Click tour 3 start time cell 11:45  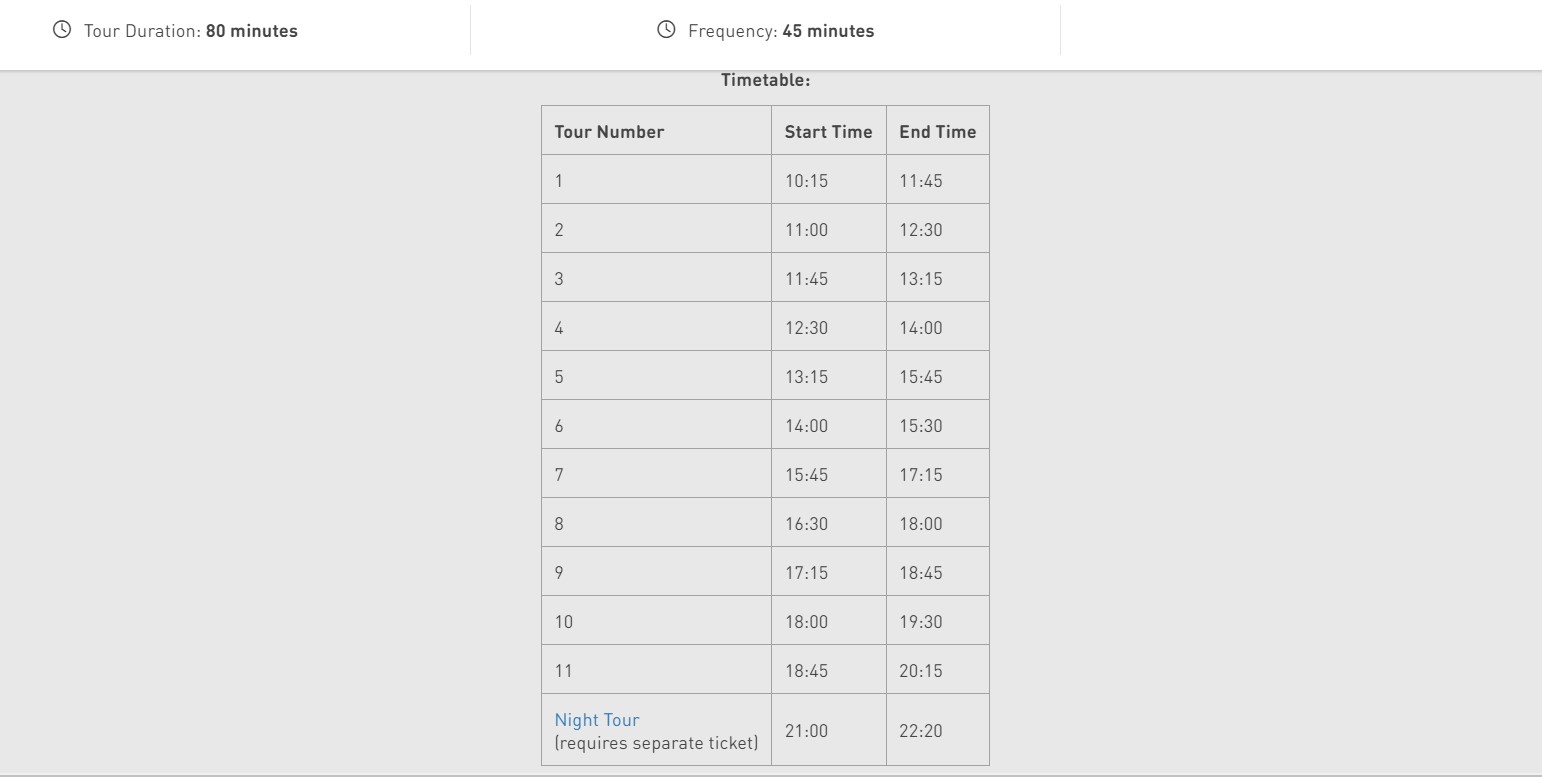829,278
